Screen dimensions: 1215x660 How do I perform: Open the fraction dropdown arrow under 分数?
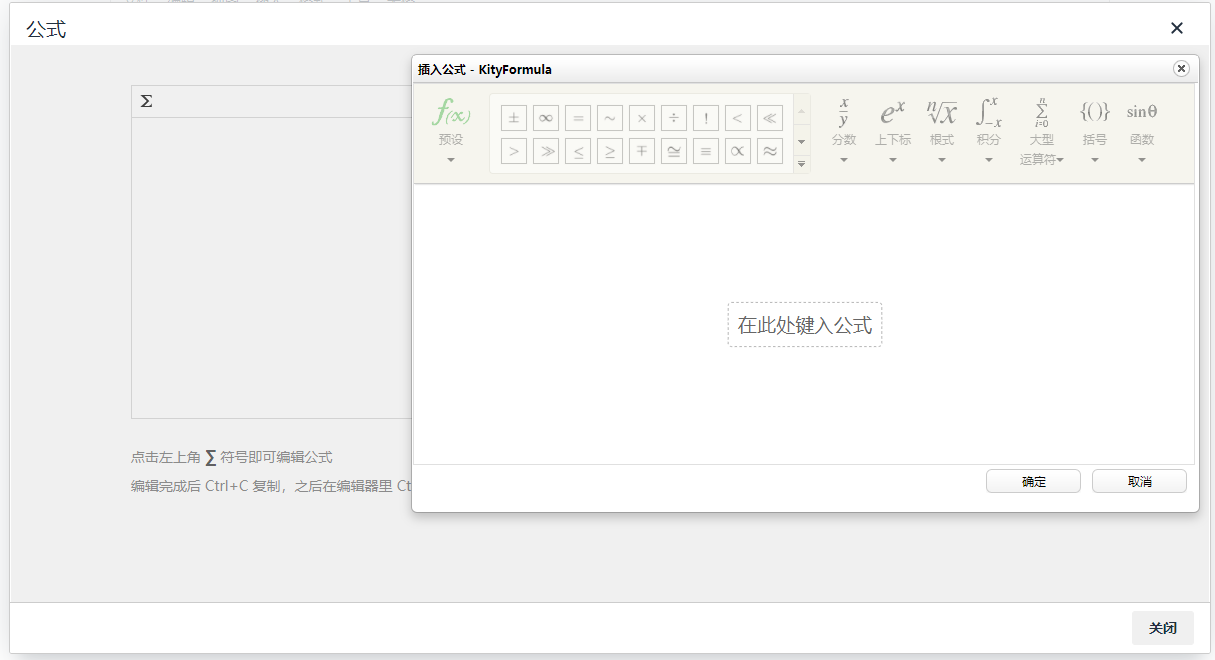[x=843, y=157]
